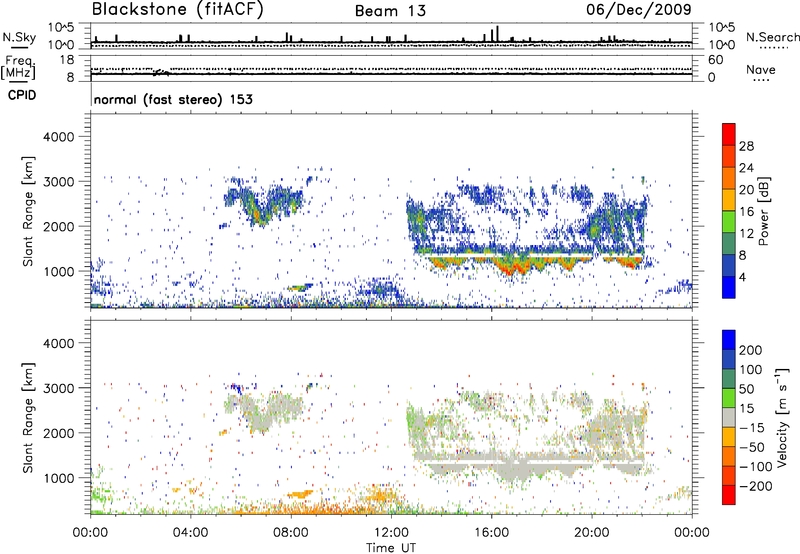Select the 20:00 time tick label

click(592, 533)
